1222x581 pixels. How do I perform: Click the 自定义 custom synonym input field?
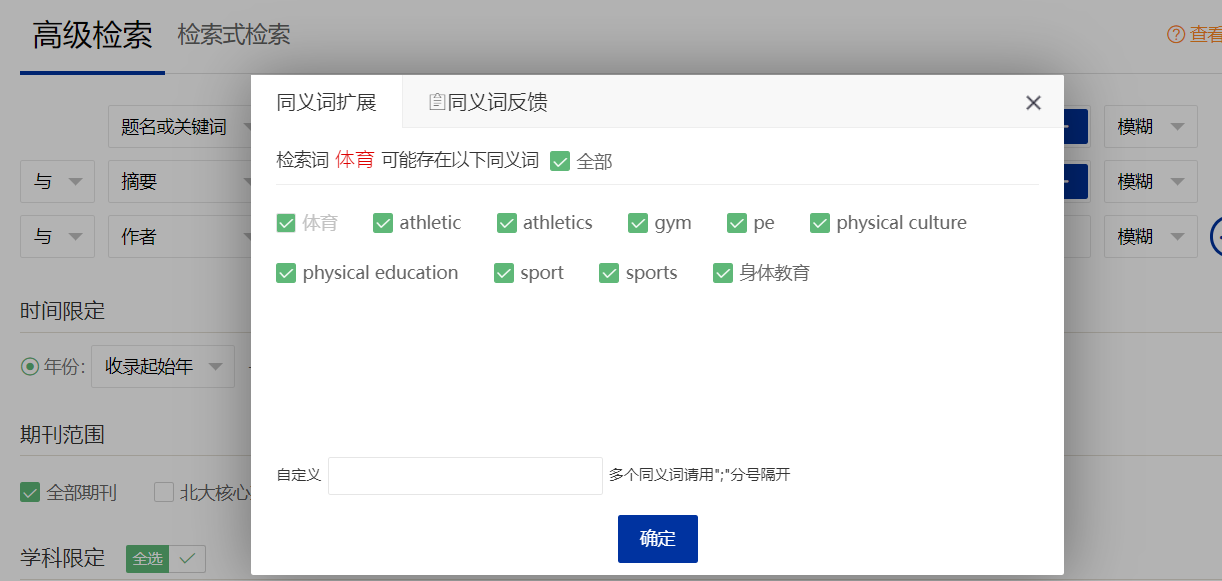pyautogui.click(x=465, y=476)
